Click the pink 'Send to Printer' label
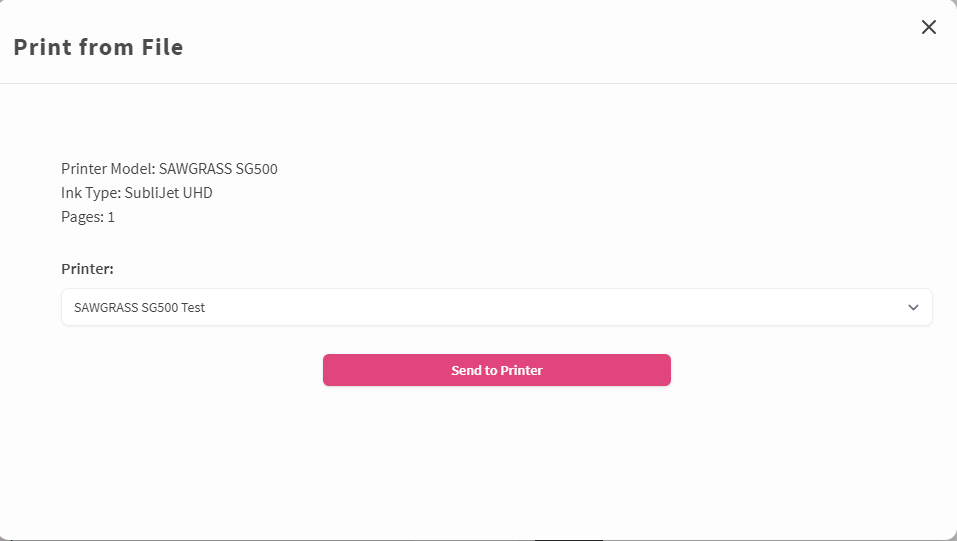957x541 pixels. 496,370
